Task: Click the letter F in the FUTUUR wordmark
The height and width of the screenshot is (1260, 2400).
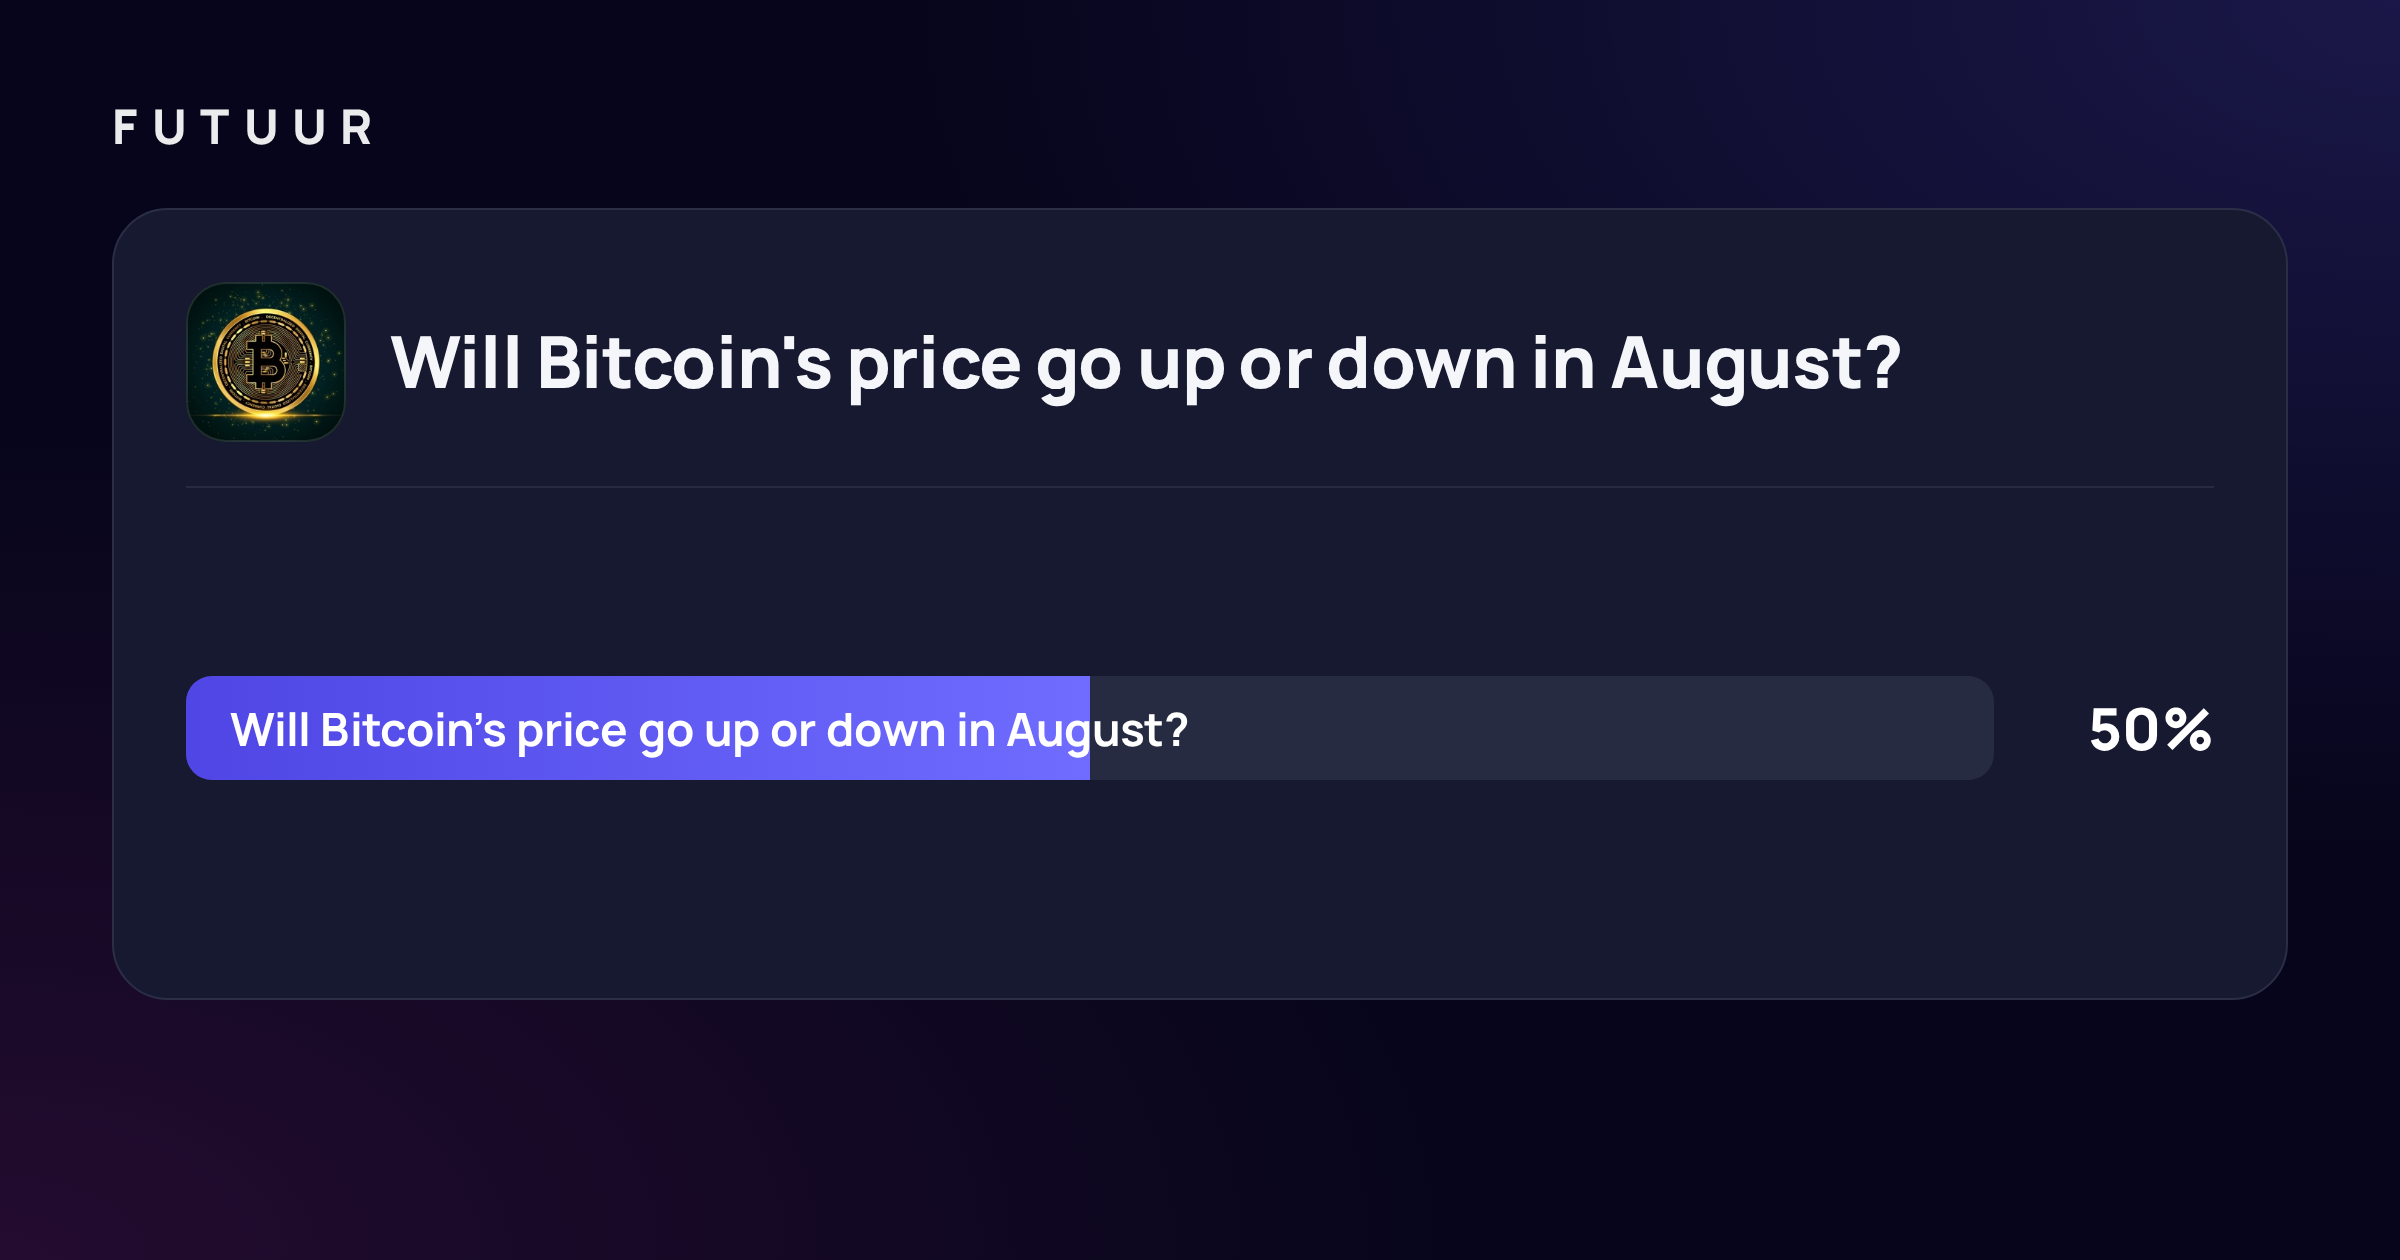Action: (x=125, y=128)
